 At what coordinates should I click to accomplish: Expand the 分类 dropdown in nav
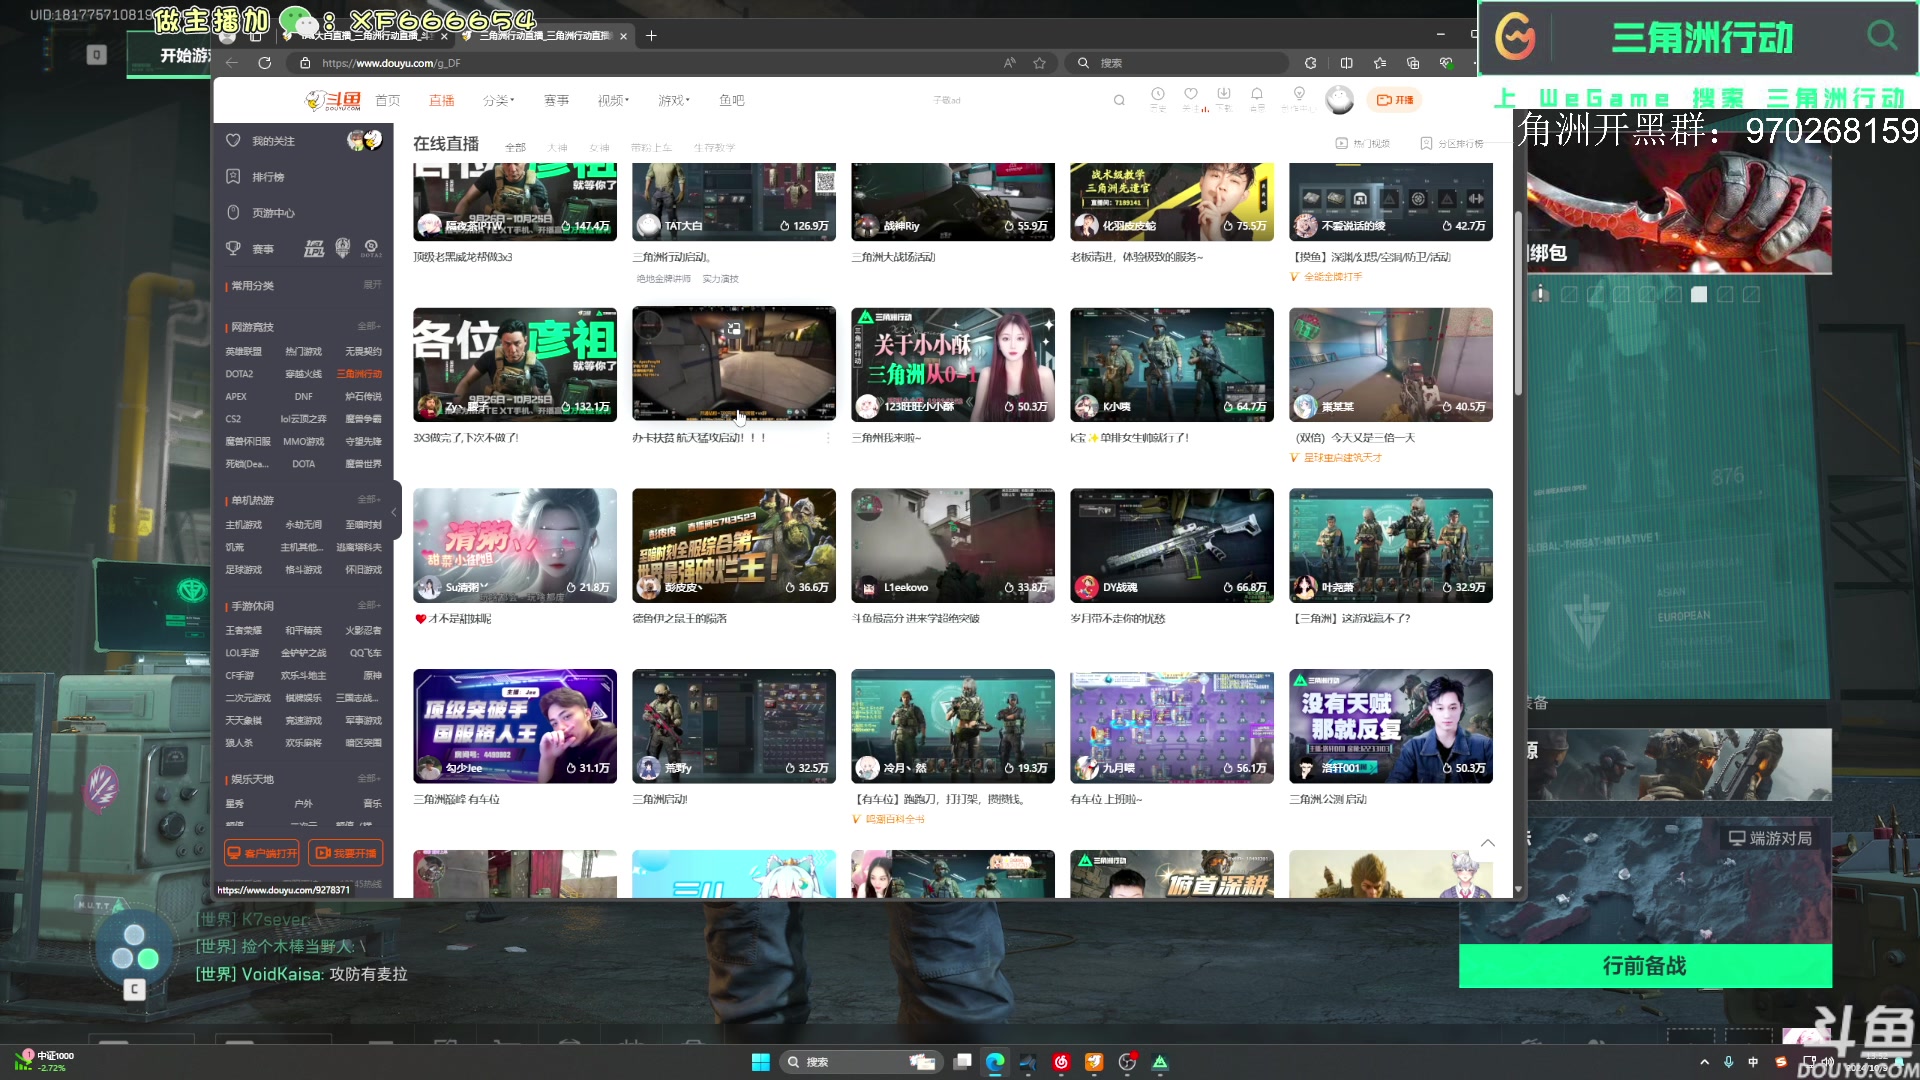(x=498, y=100)
